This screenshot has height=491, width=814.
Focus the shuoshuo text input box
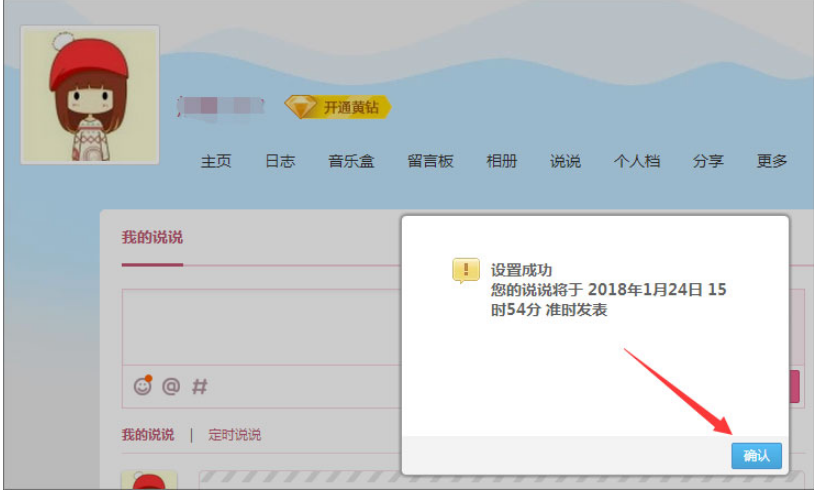[x=262, y=327]
